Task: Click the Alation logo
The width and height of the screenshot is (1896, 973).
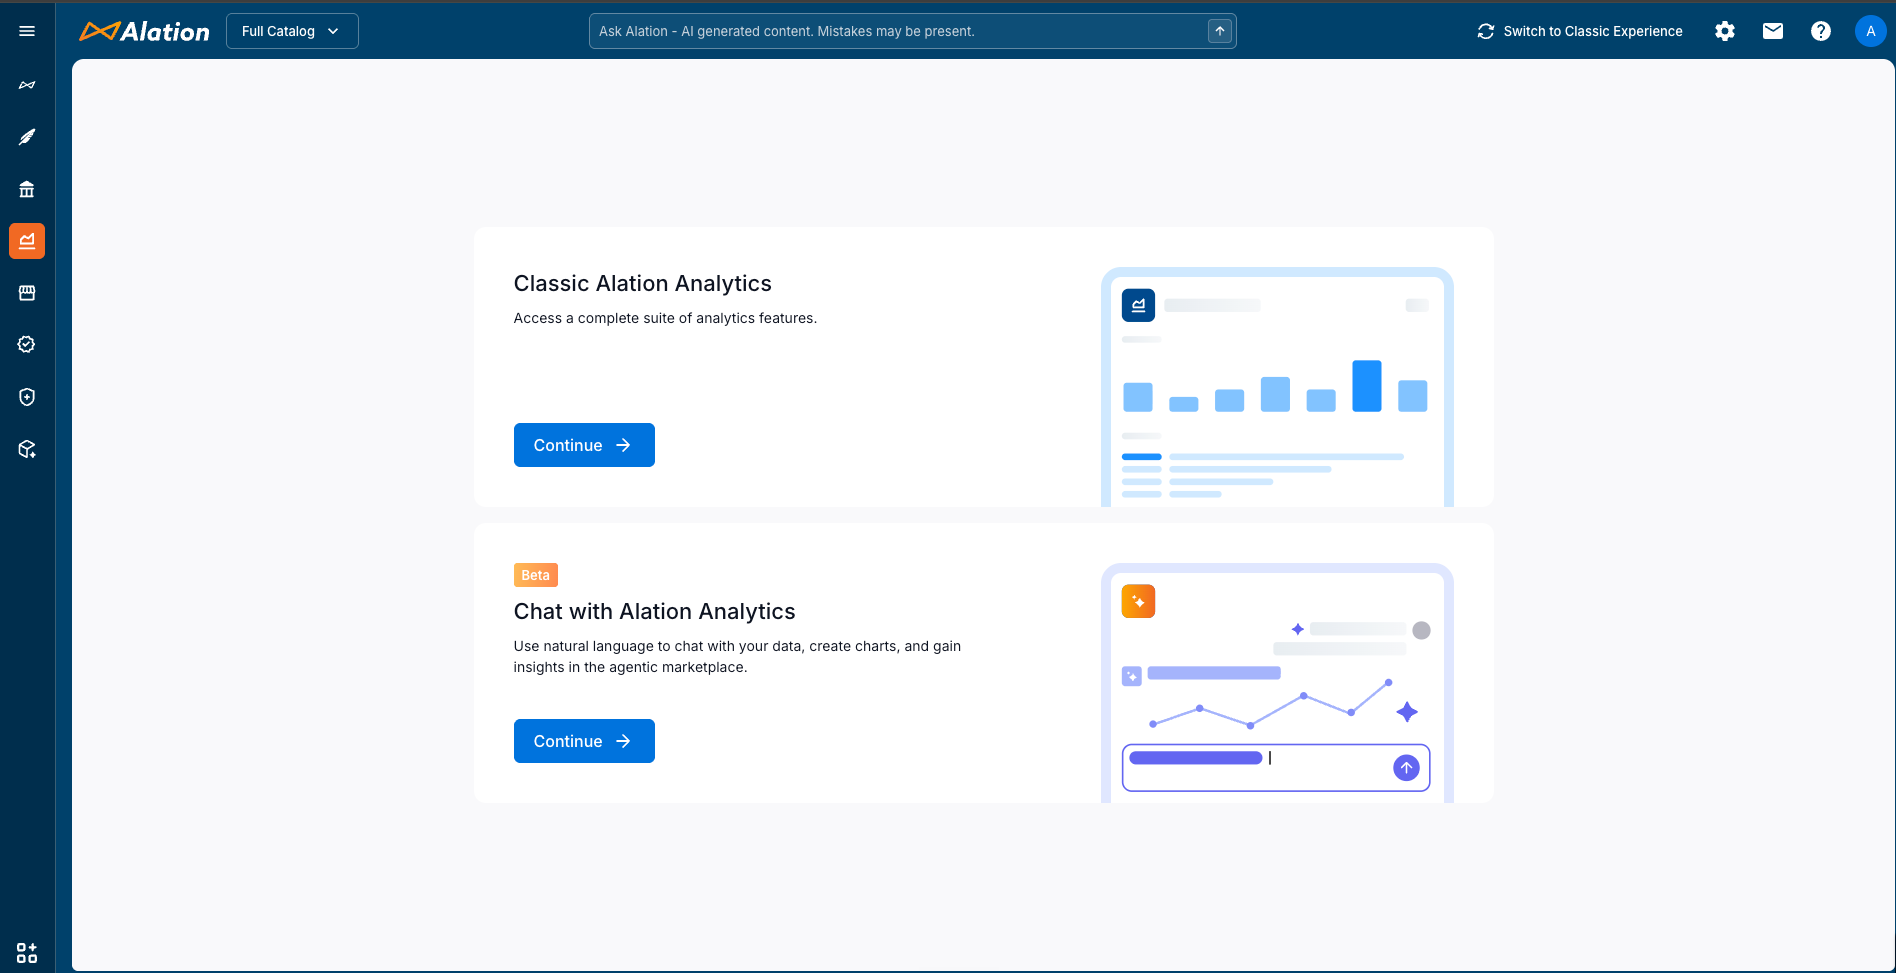Action: (x=145, y=32)
